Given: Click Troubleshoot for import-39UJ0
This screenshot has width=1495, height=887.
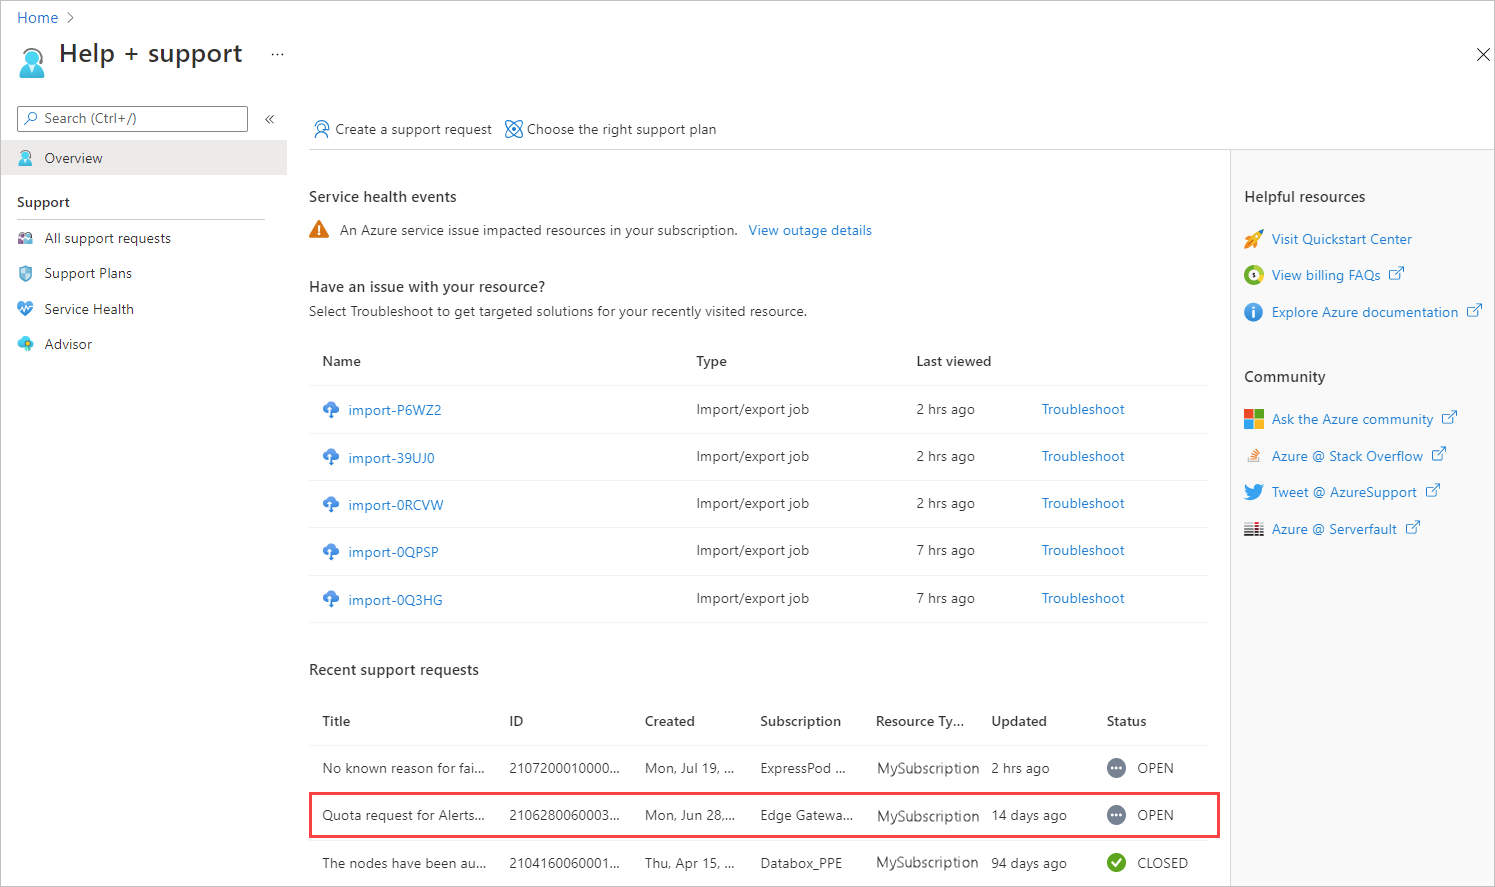Looking at the screenshot, I should [x=1083, y=456].
